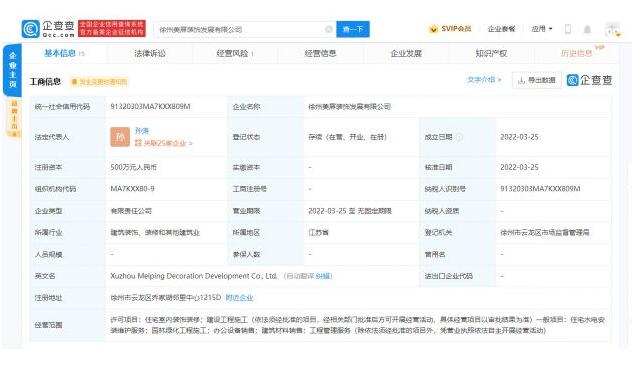The height and width of the screenshot is (367, 635).
Task: Open the 关联25家企业 link
Action: coord(164,143)
